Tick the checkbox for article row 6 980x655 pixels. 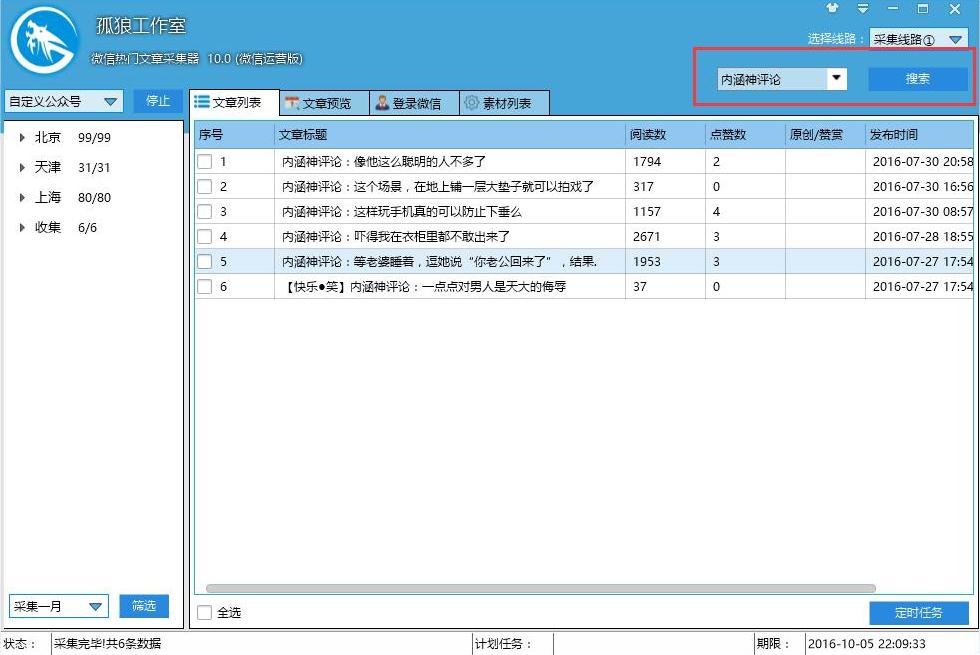click(x=204, y=286)
